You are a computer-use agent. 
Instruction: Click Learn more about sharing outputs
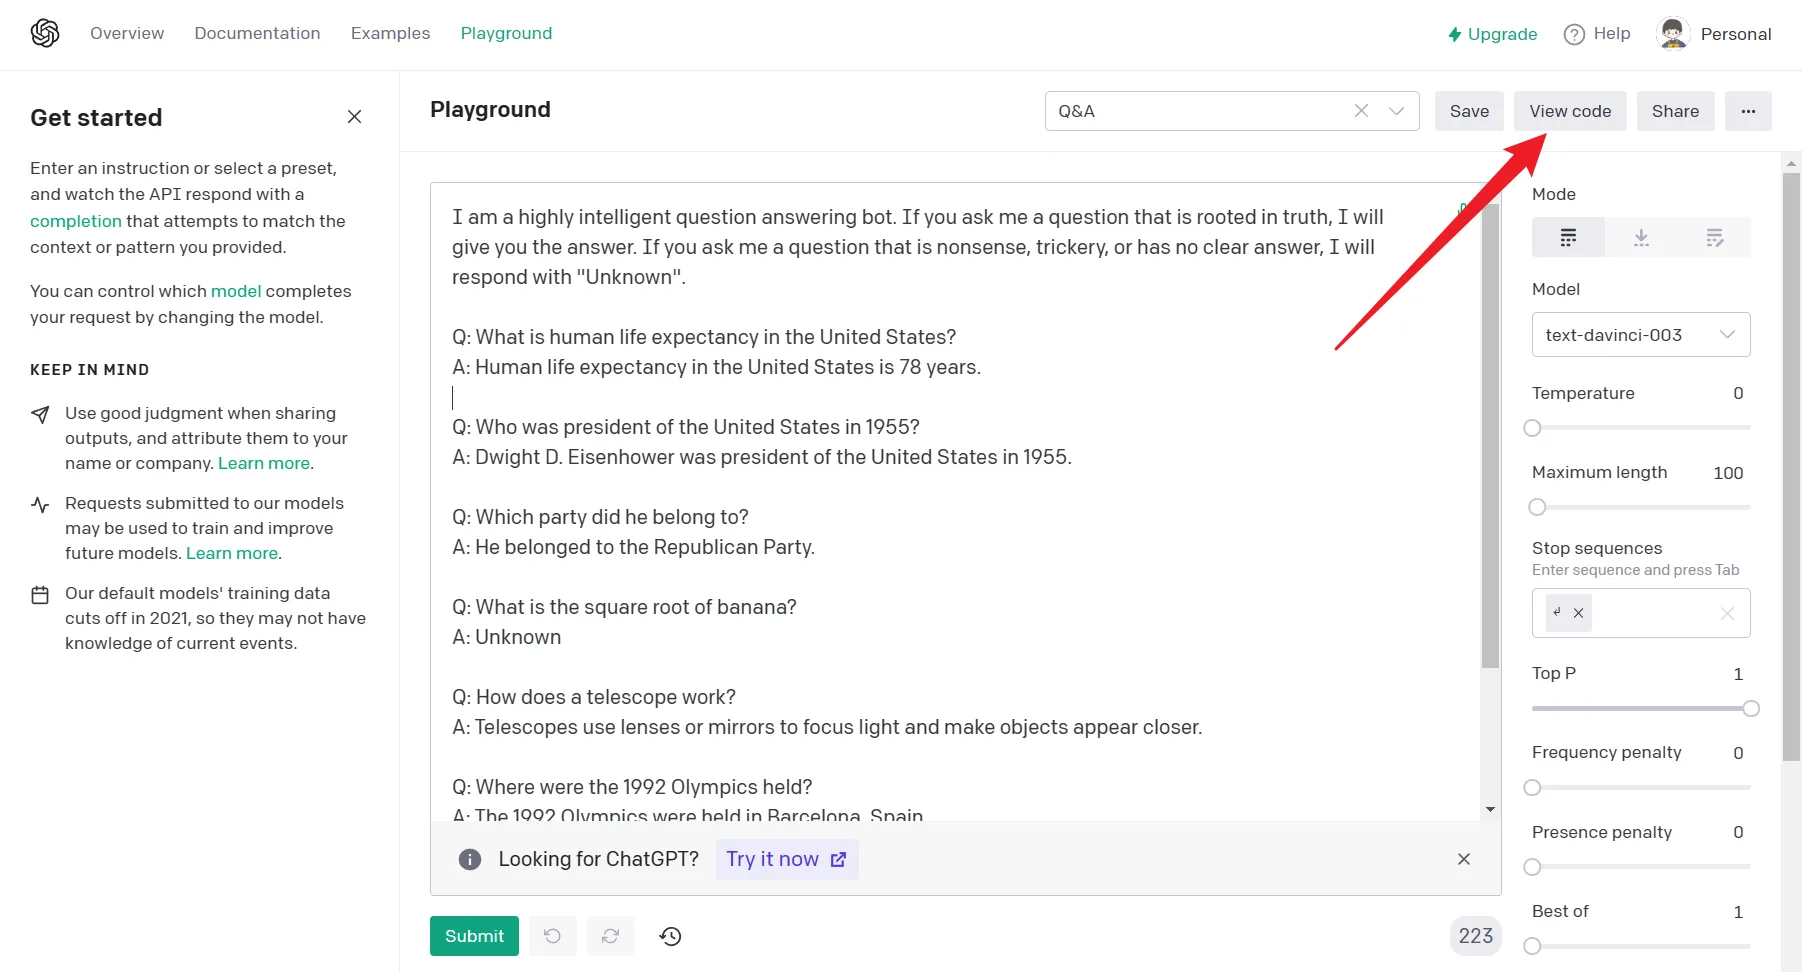click(x=264, y=463)
